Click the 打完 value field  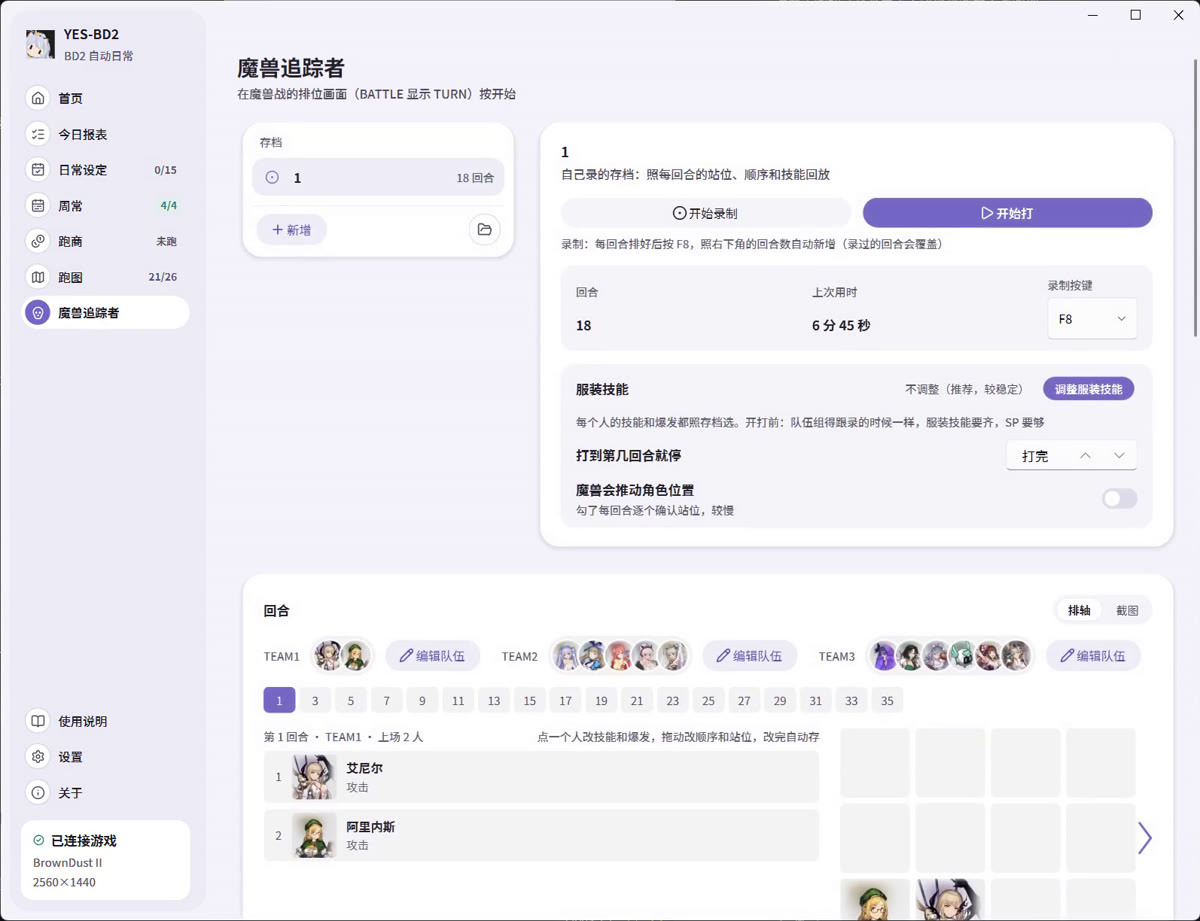click(x=1037, y=456)
